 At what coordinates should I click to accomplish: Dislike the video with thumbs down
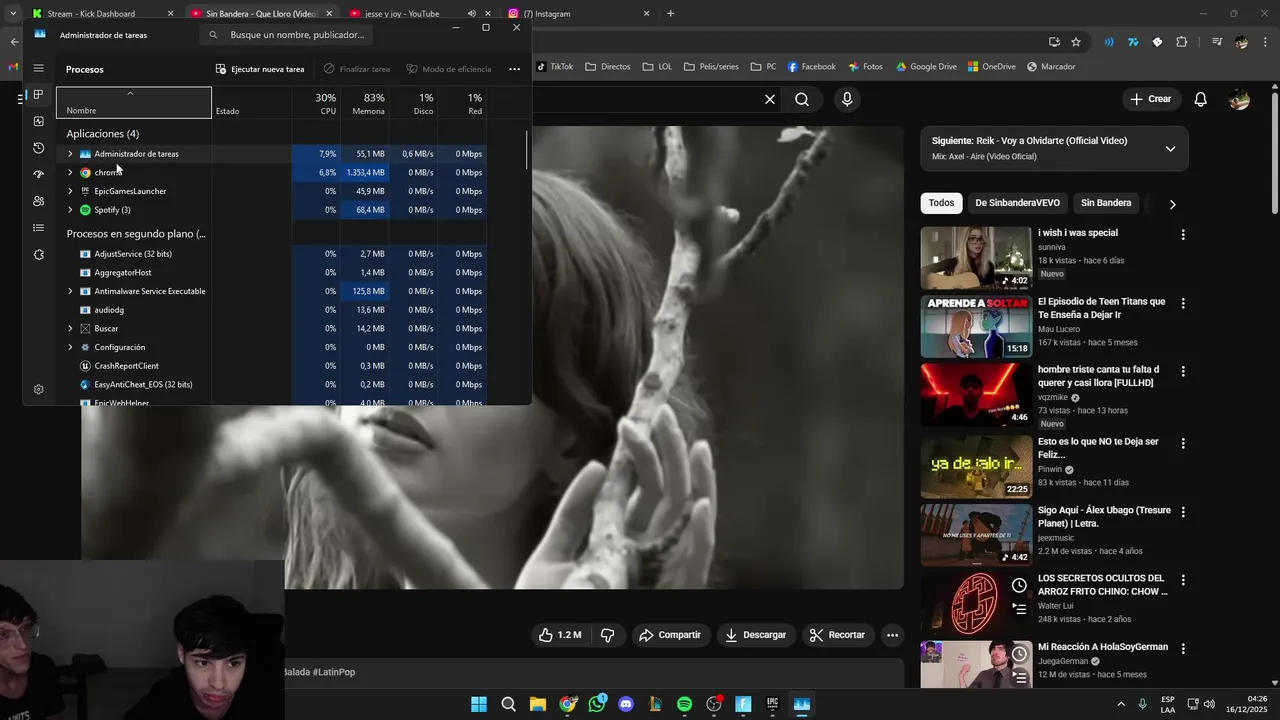[607, 635]
